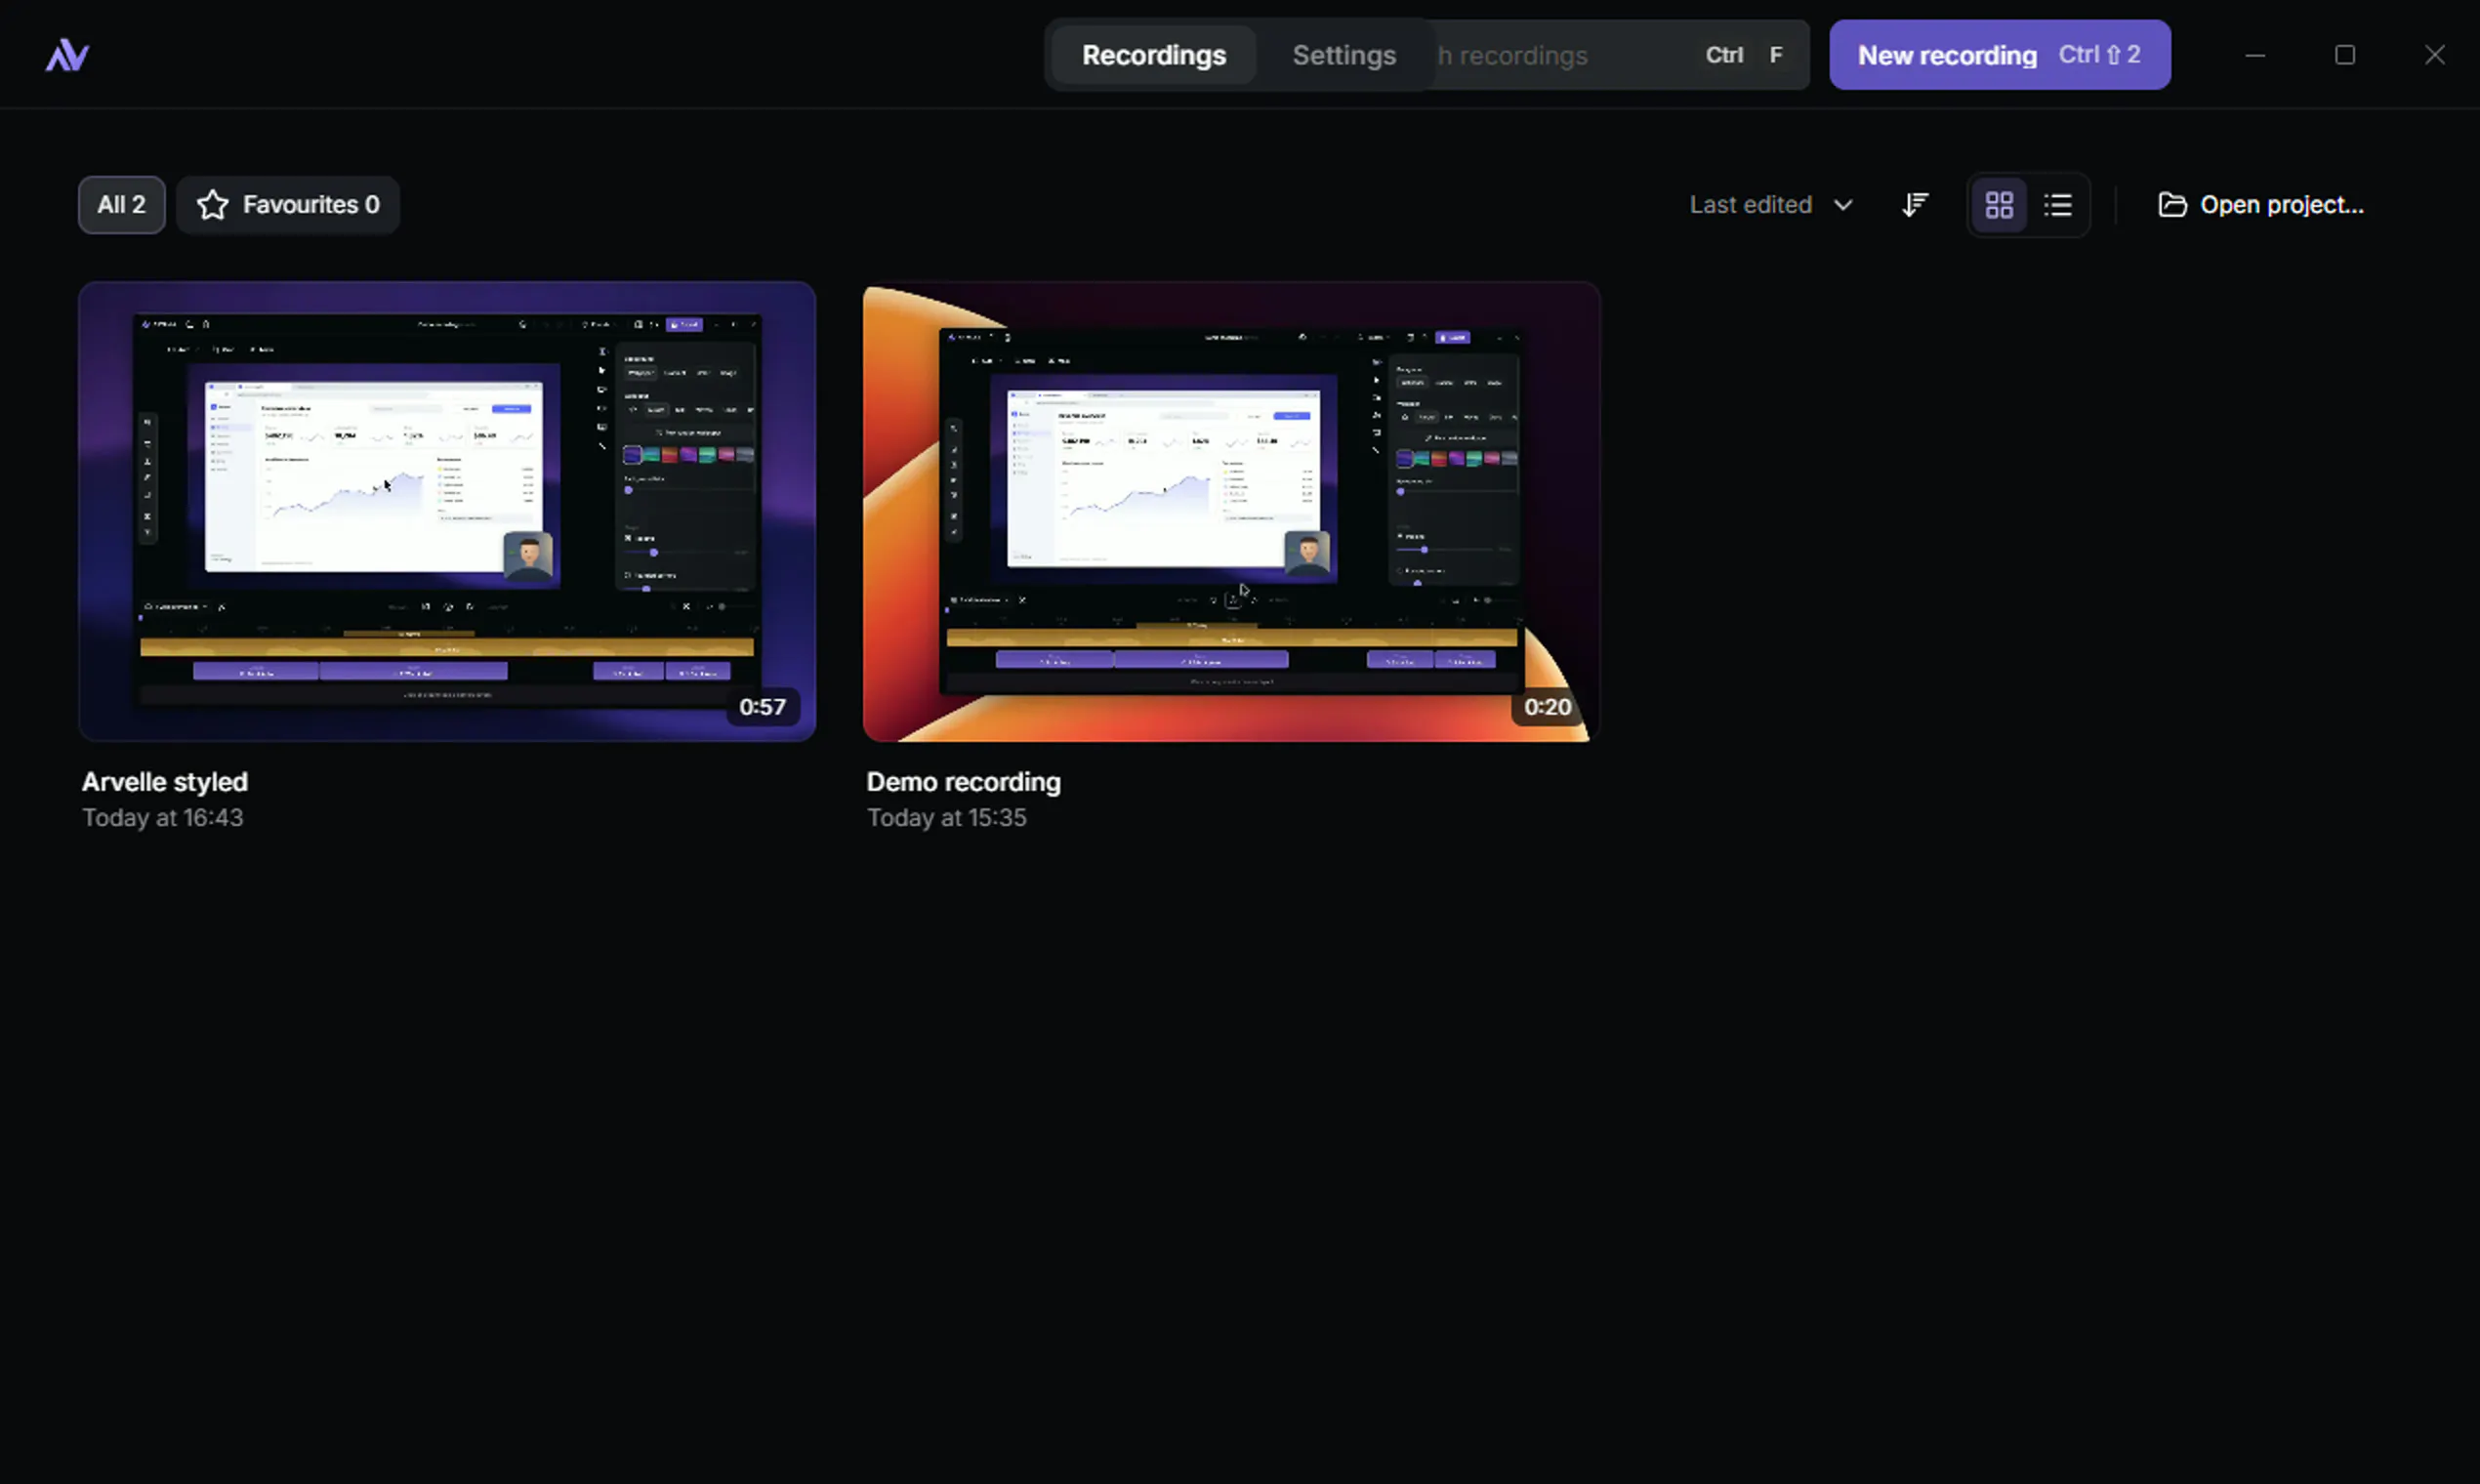
Task: Open the Last edited sort dropdown
Action: (x=1771, y=205)
